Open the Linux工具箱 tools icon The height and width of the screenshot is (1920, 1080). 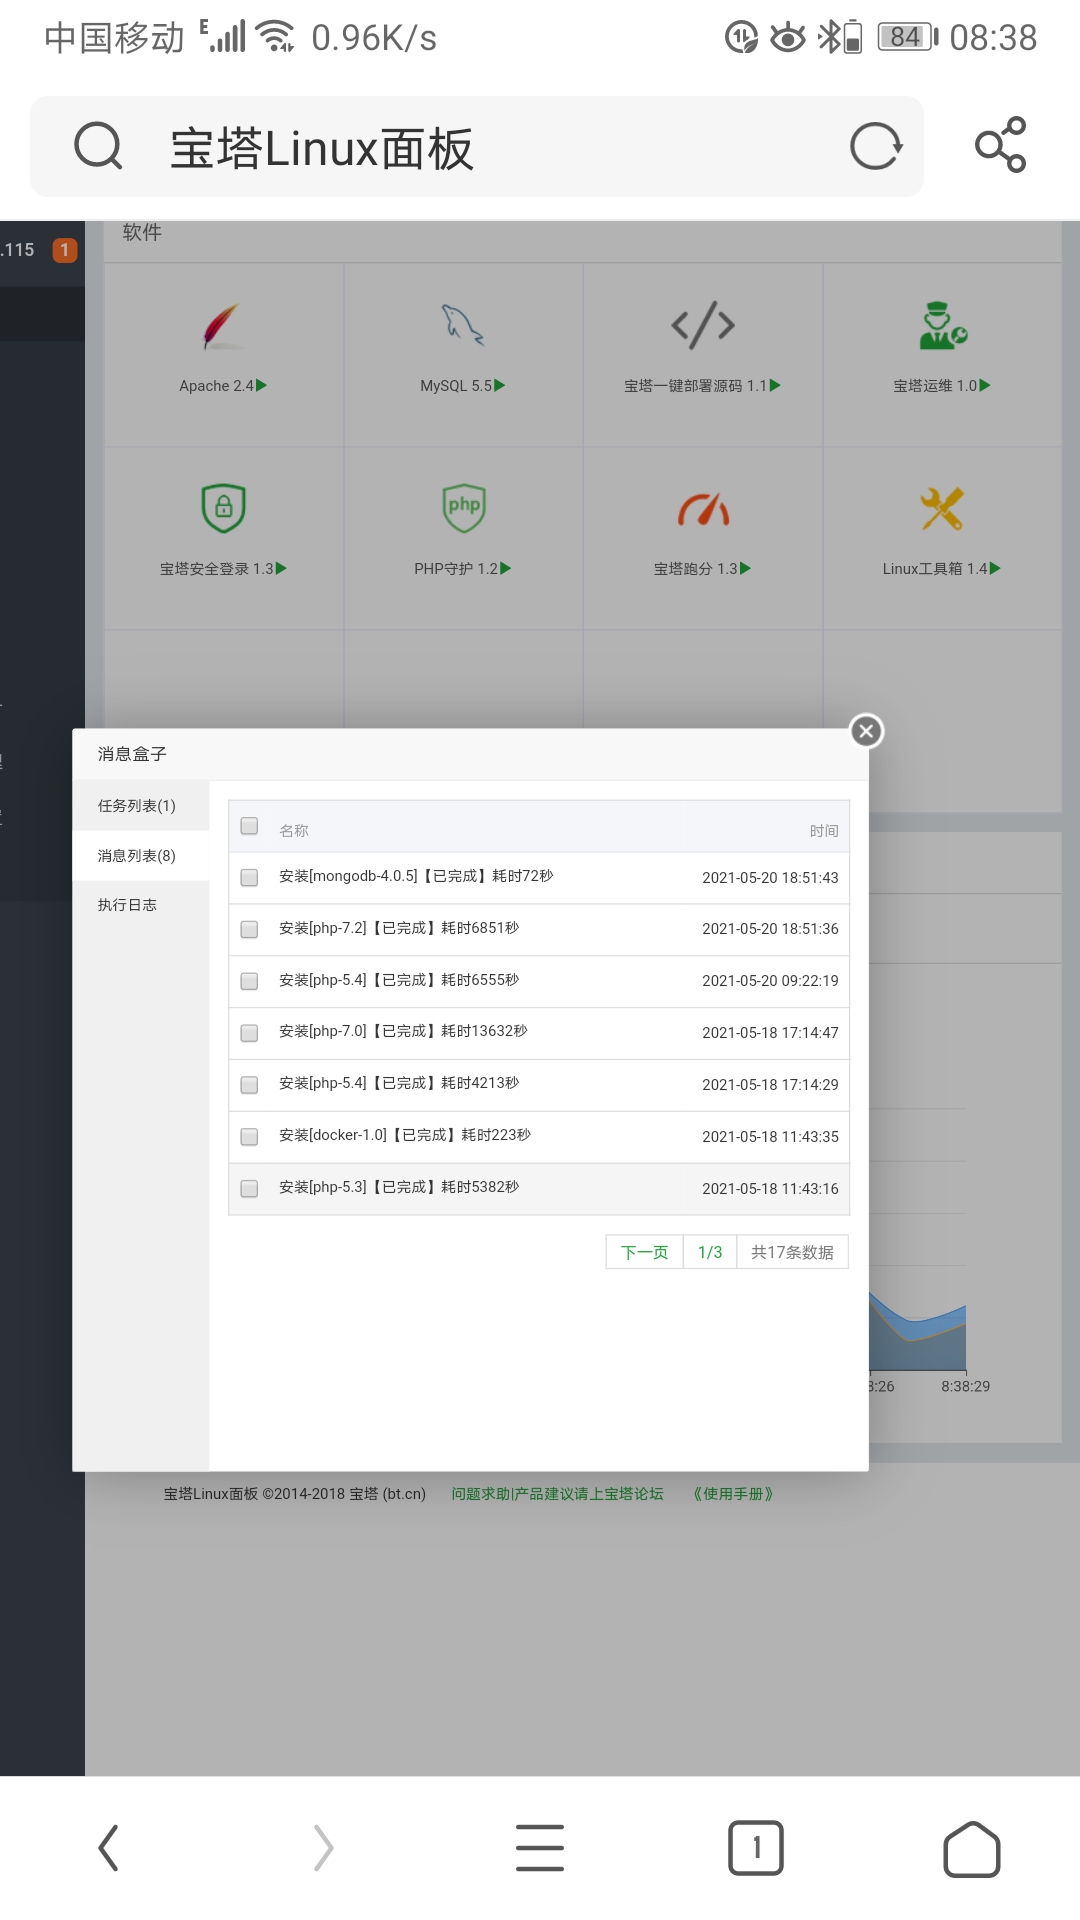[x=942, y=508]
